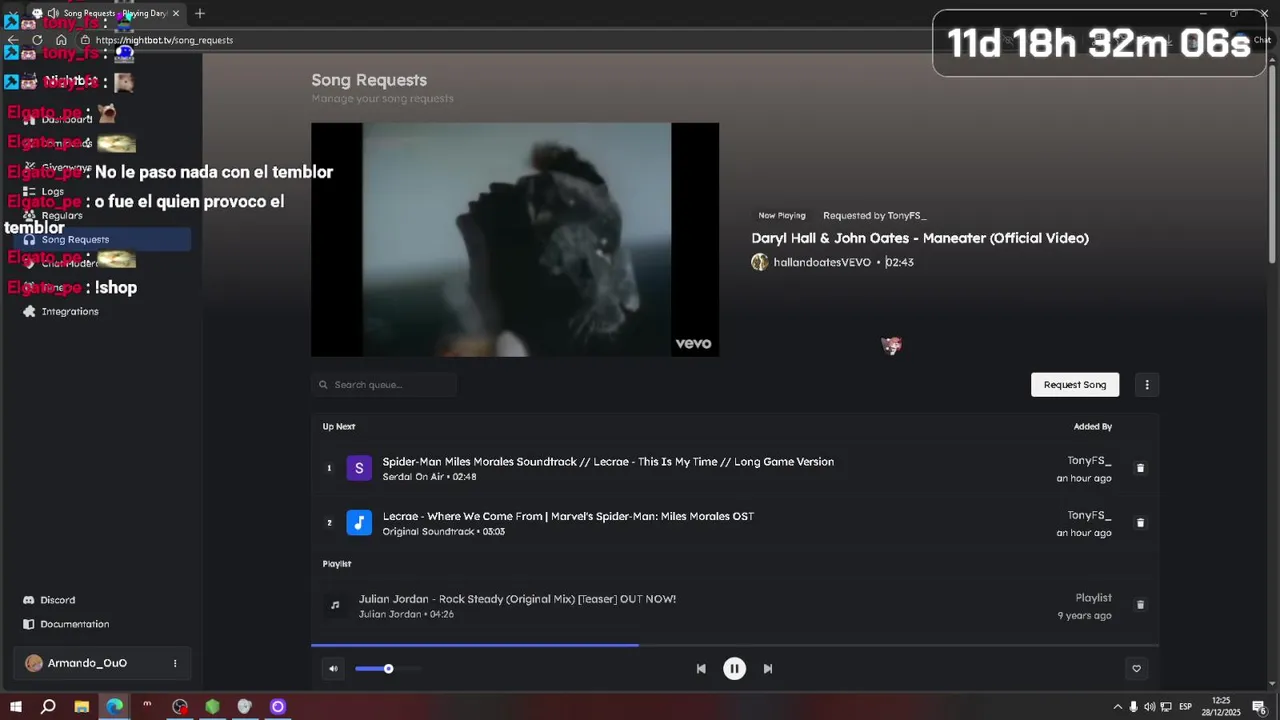Click the ESP language indicator
Image resolution: width=1280 pixels, height=720 pixels.
pyautogui.click(x=1185, y=707)
